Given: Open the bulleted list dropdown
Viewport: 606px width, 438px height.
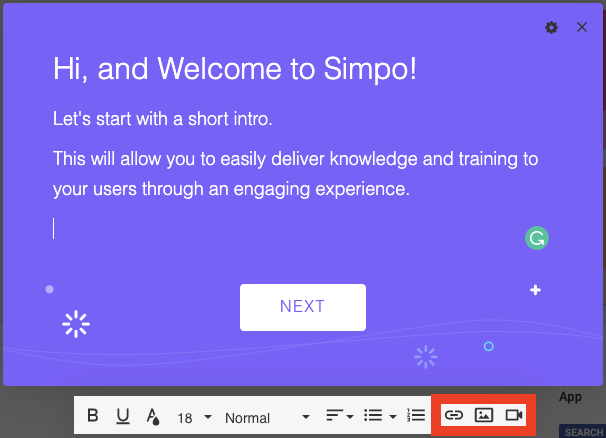Looking at the screenshot, I should pyautogui.click(x=380, y=416).
